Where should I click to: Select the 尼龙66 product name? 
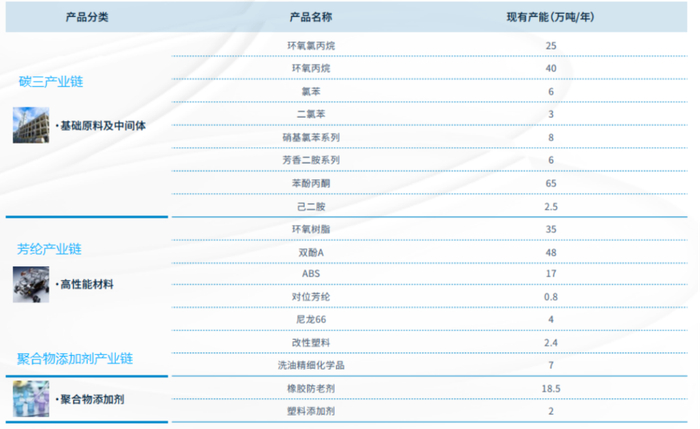tap(311, 320)
